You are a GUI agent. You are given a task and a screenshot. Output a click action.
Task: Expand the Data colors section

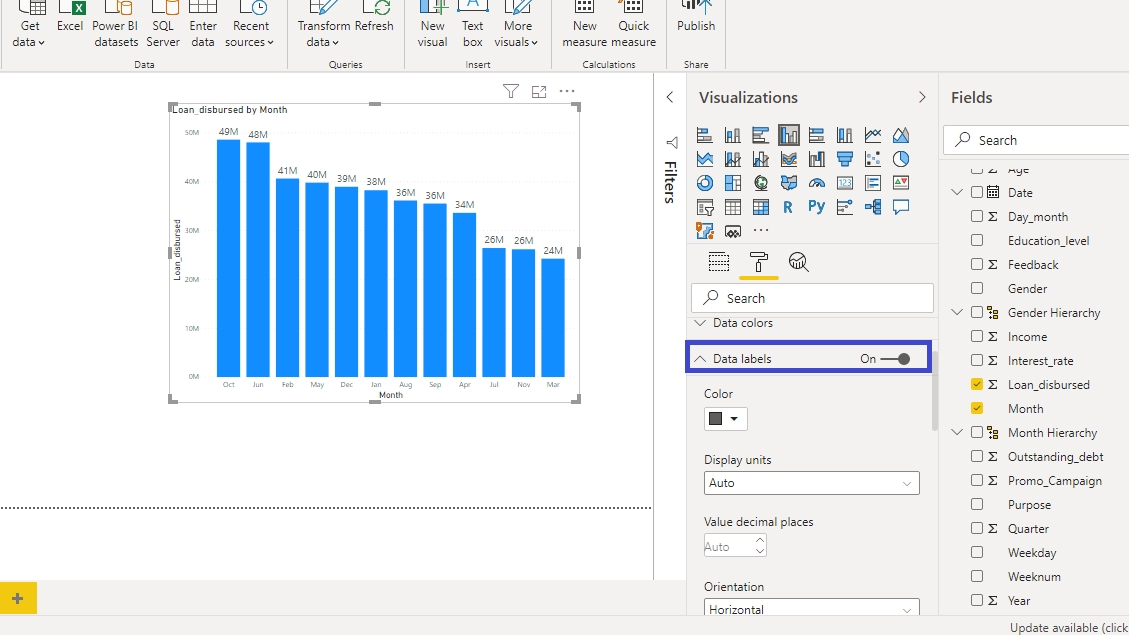[742, 324]
